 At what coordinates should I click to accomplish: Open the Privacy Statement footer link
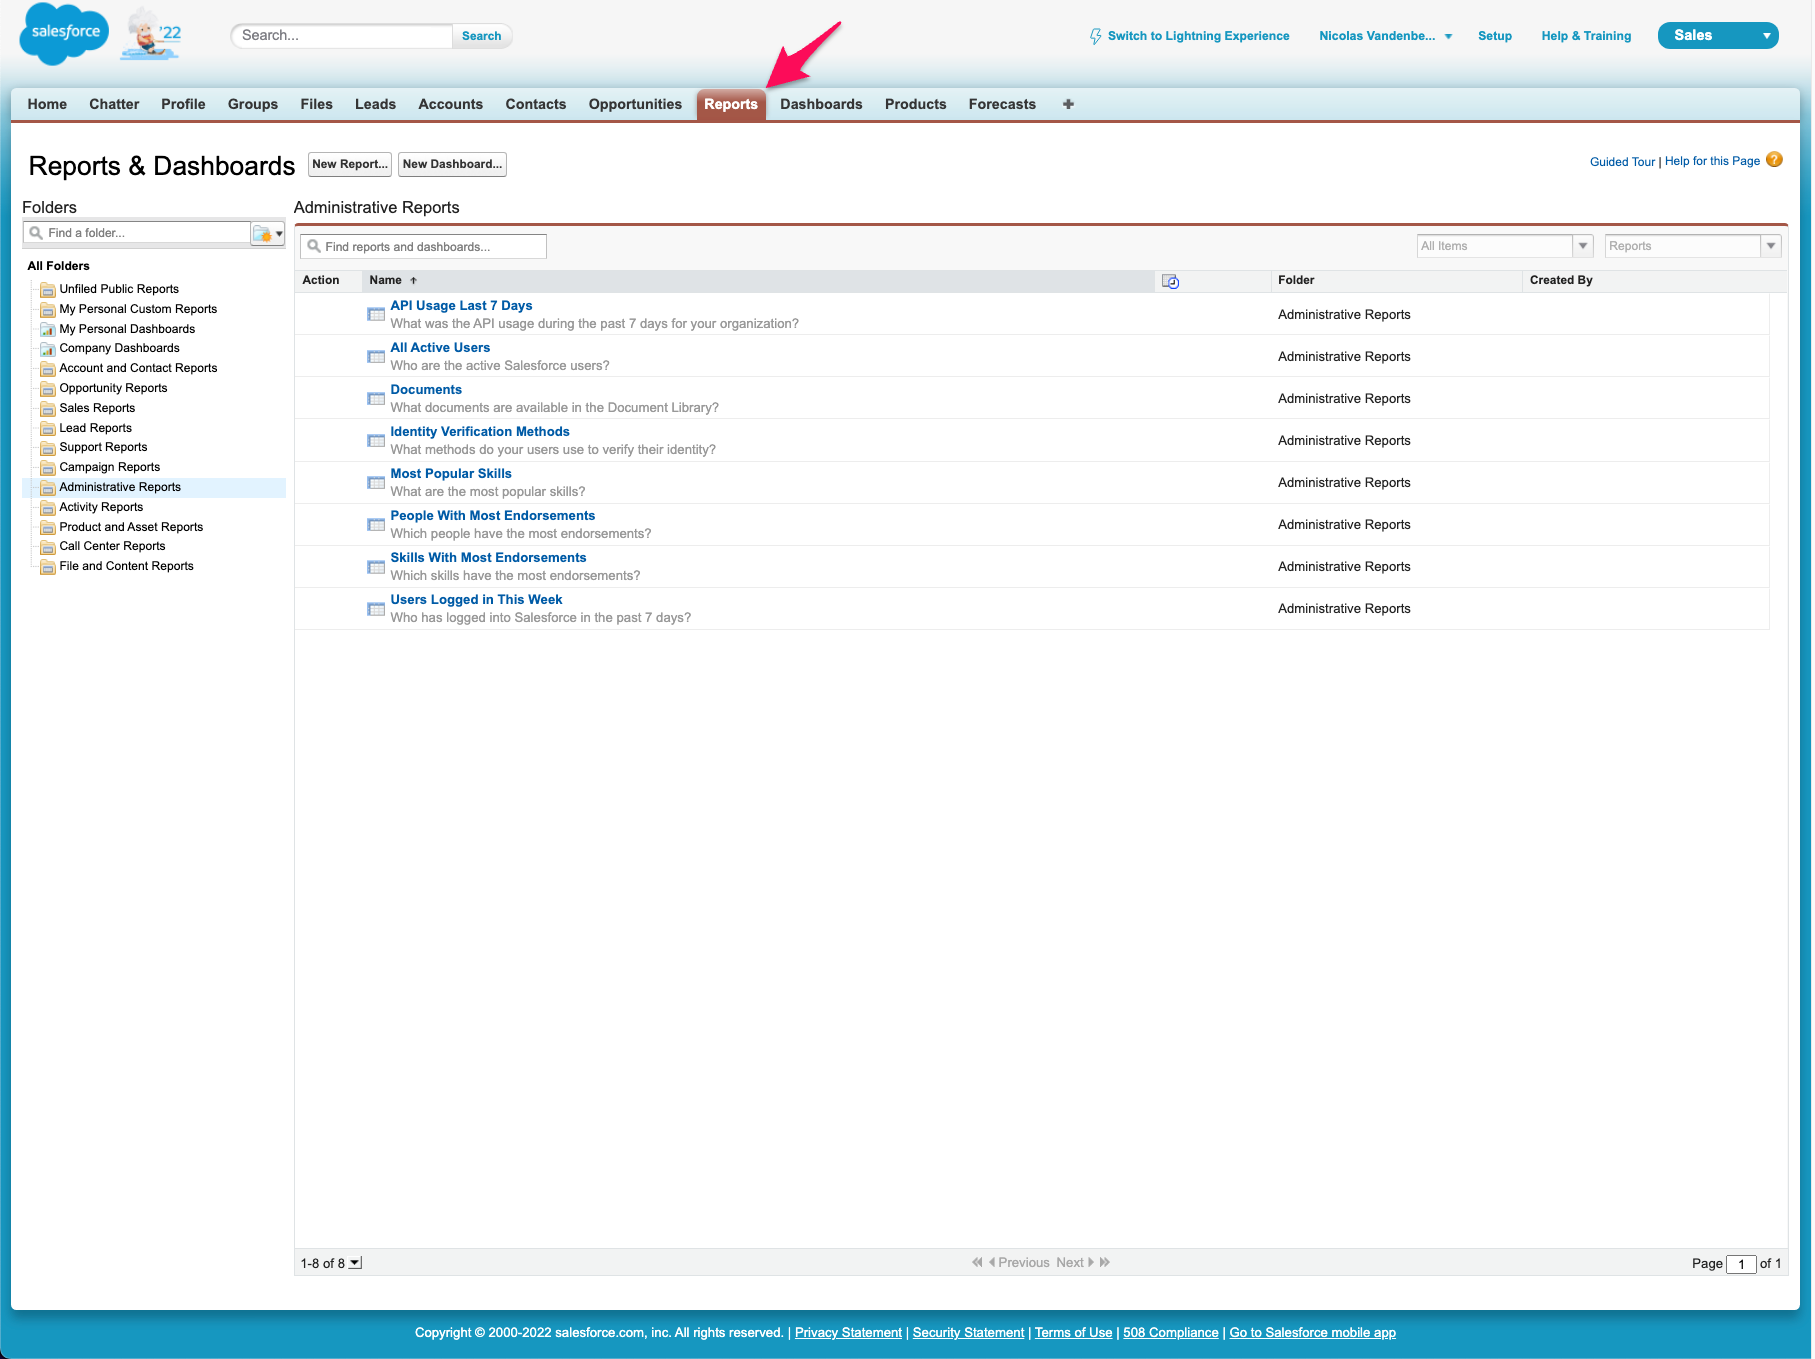tap(848, 1332)
